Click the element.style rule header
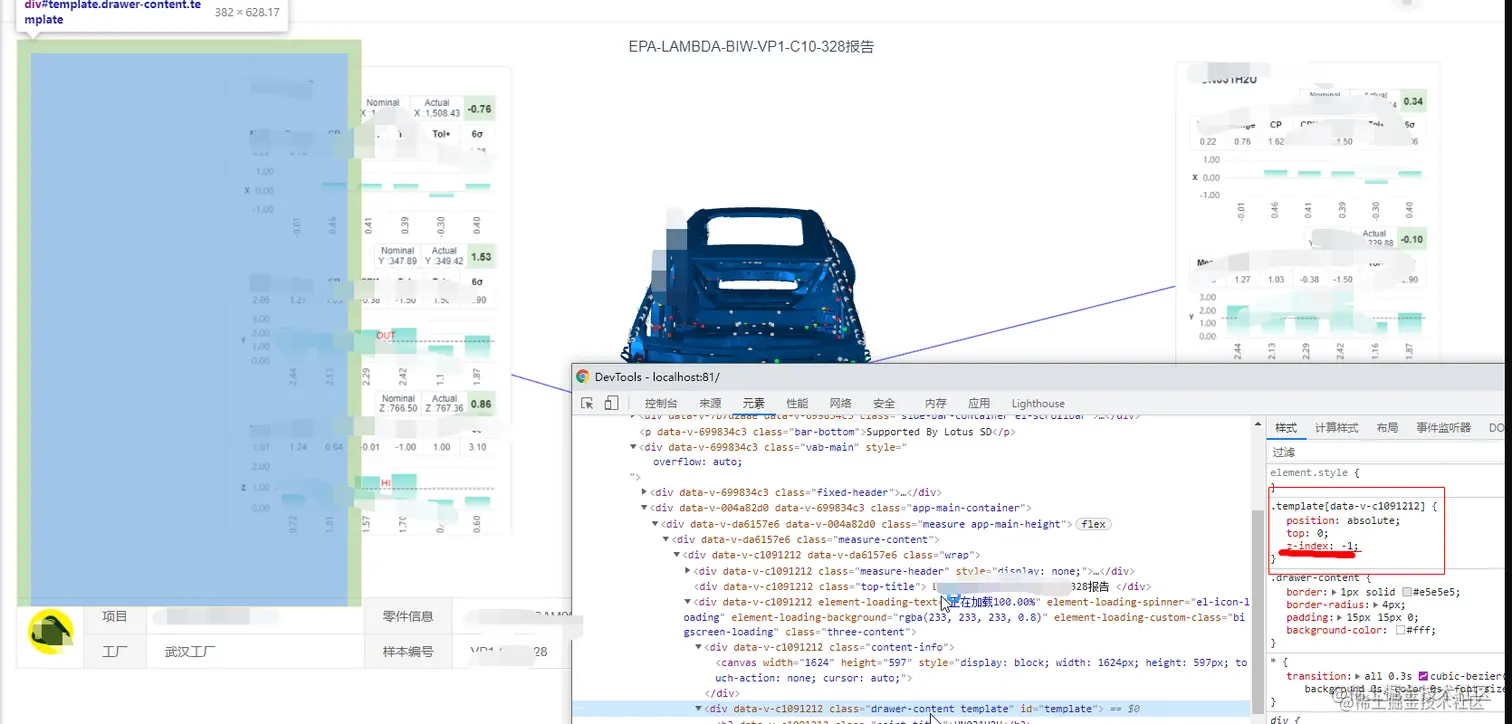The width and height of the screenshot is (1512, 724). coord(1315,472)
